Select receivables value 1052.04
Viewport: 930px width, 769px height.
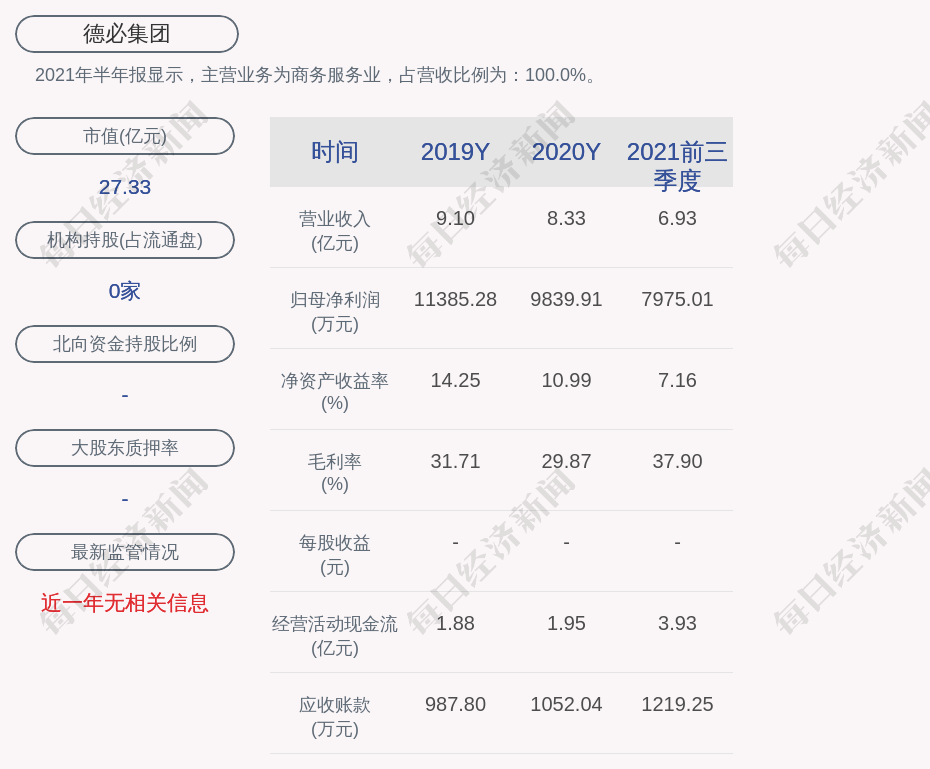tap(566, 704)
